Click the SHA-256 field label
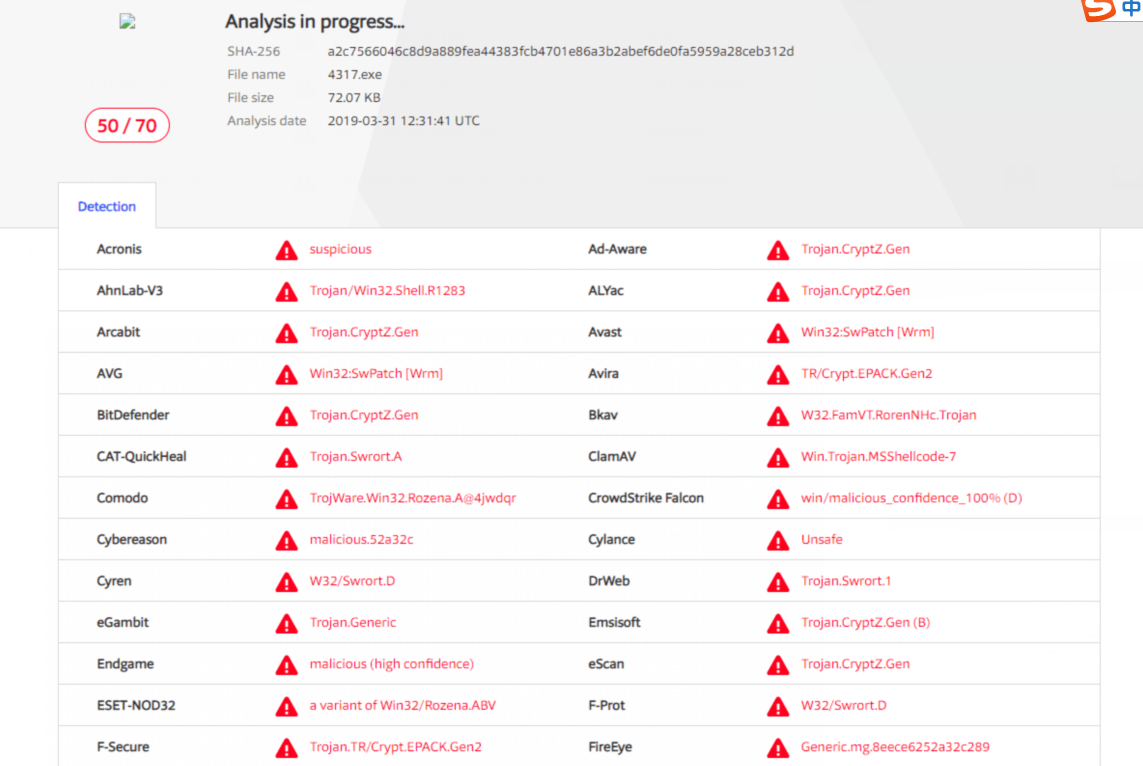The image size is (1143, 766). click(254, 51)
